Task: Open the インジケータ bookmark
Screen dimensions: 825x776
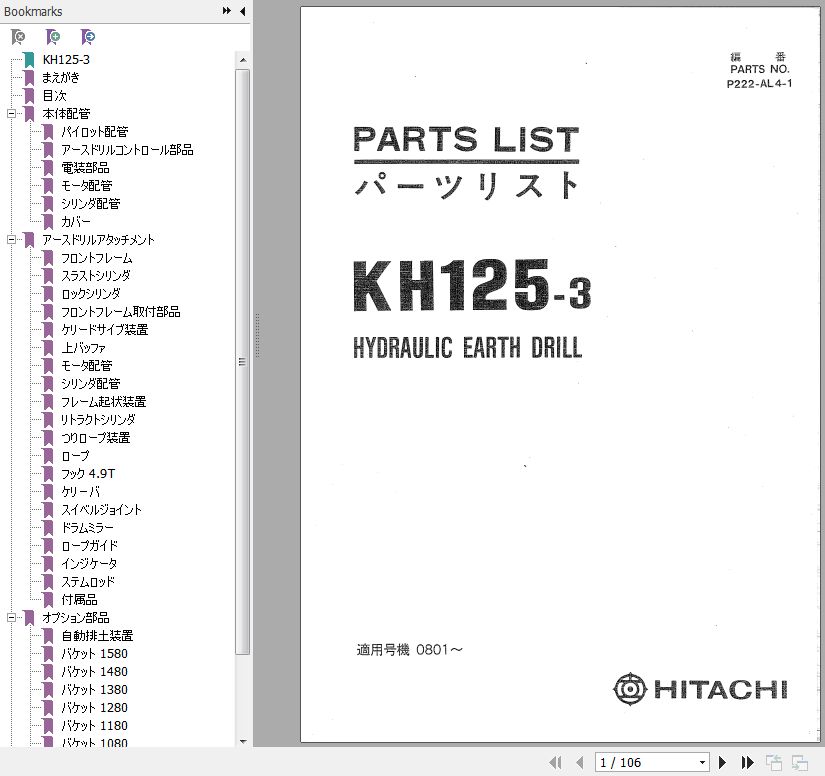Action: tap(89, 563)
